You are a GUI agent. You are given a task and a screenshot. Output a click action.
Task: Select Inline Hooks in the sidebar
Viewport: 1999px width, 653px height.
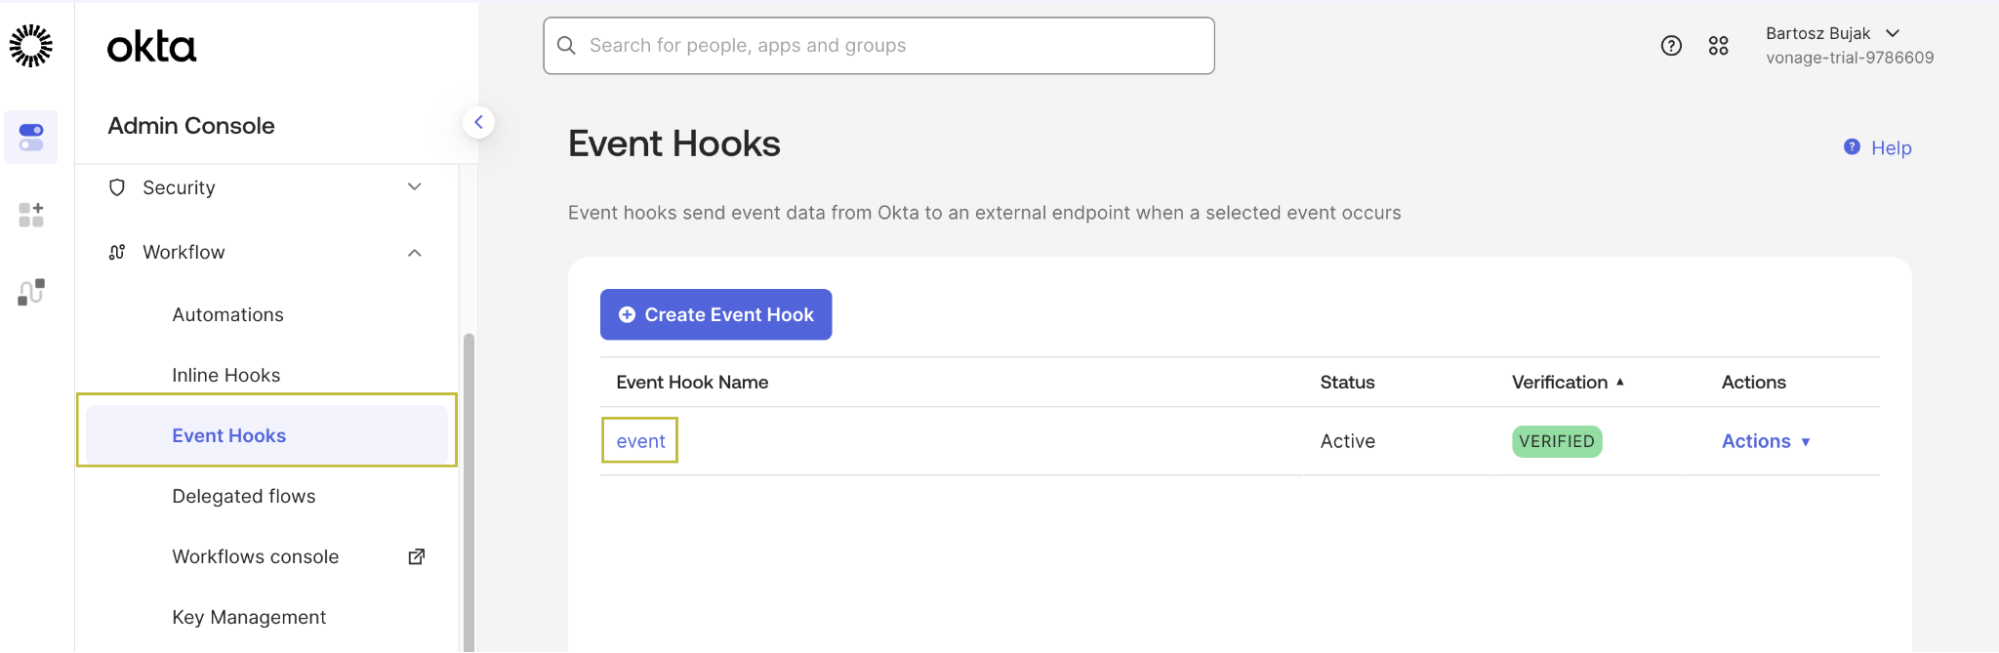click(226, 375)
